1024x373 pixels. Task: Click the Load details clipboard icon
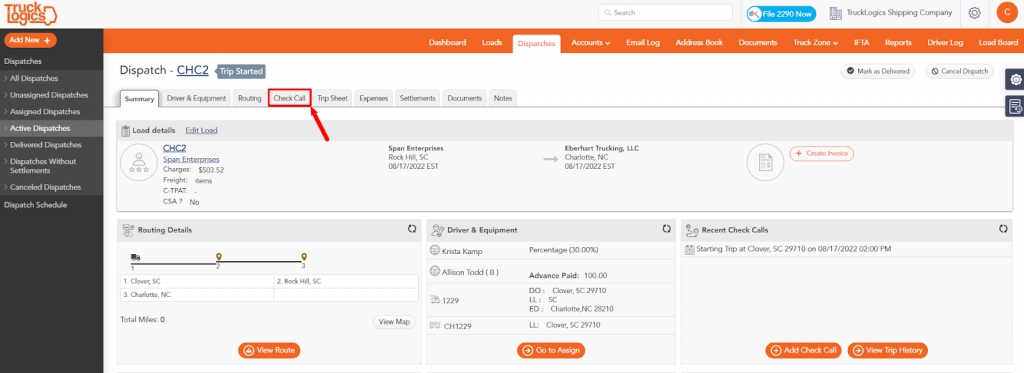[x=125, y=131]
